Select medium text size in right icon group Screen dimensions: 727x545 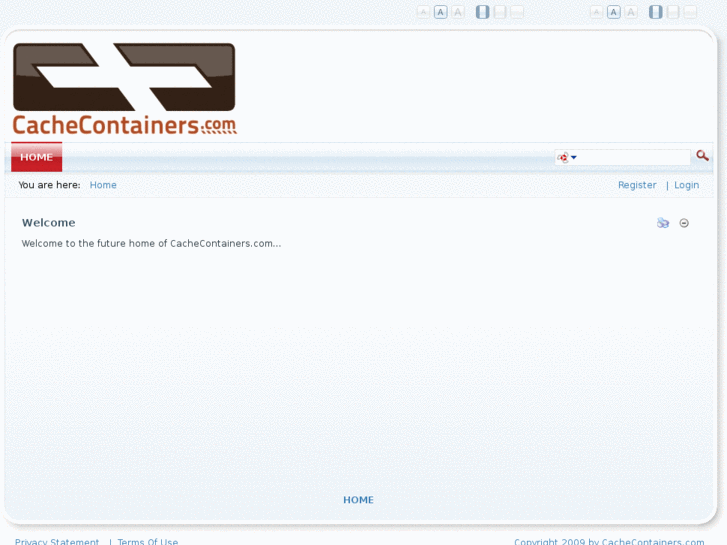tap(614, 12)
